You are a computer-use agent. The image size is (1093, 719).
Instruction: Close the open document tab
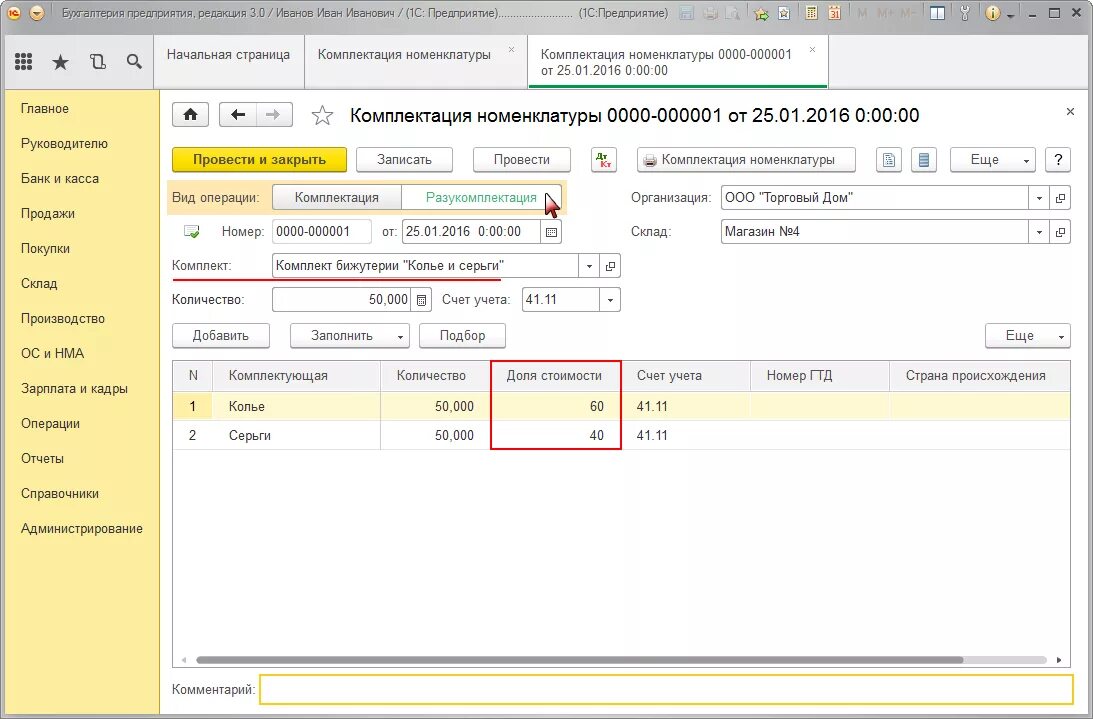pyautogui.click(x=812, y=50)
